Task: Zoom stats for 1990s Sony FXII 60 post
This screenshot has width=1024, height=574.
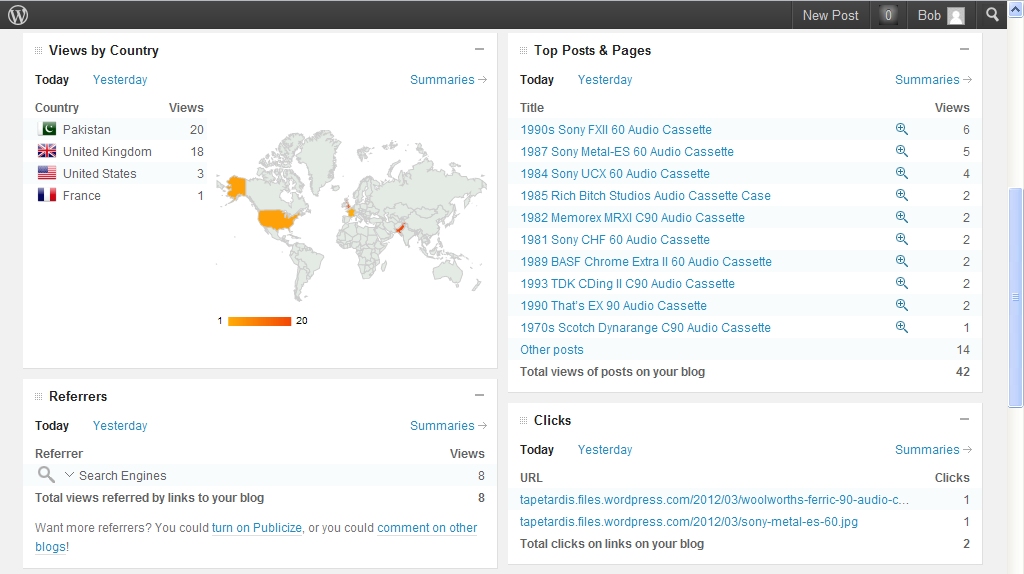Action: click(x=902, y=129)
